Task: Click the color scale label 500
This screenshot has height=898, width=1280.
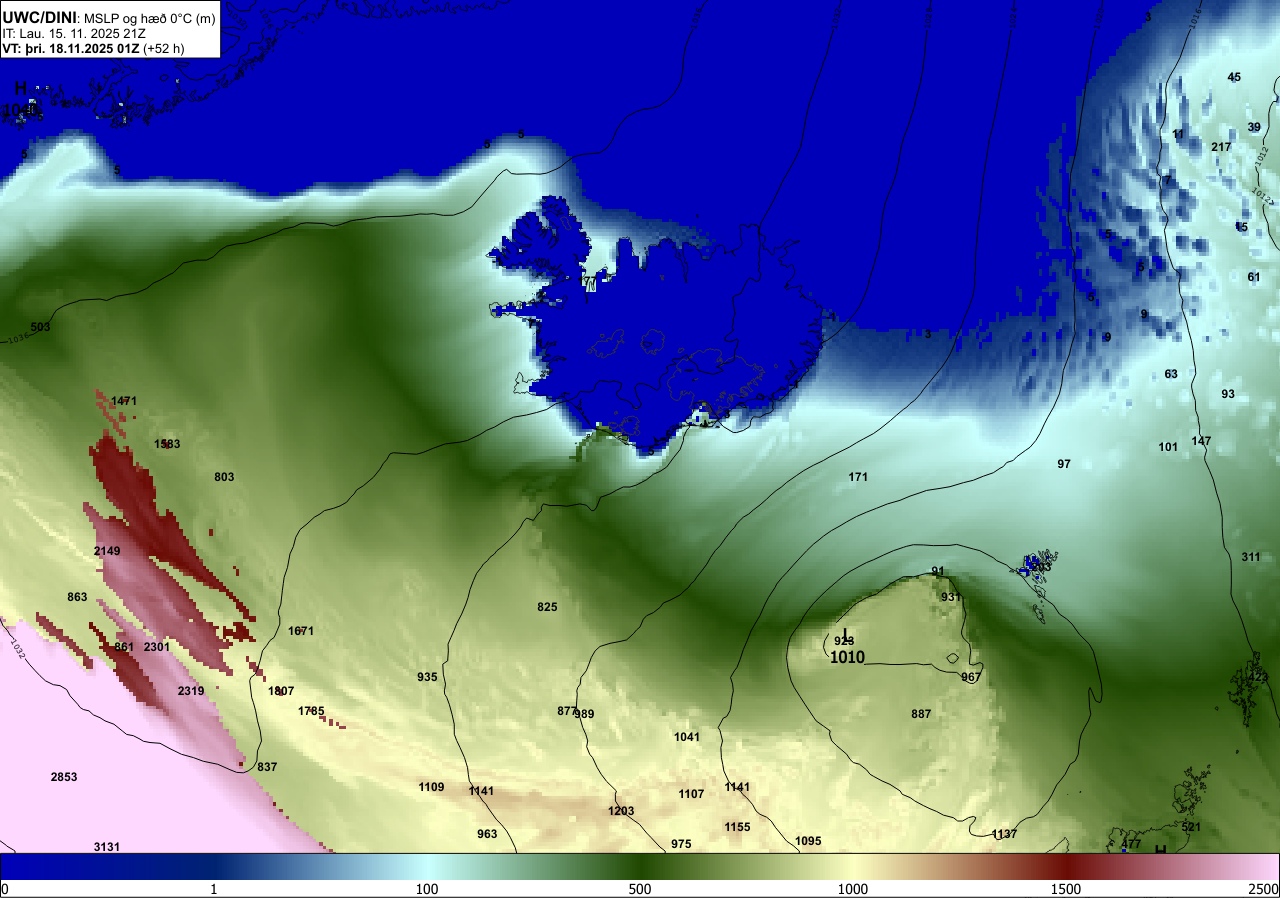Action: point(640,889)
